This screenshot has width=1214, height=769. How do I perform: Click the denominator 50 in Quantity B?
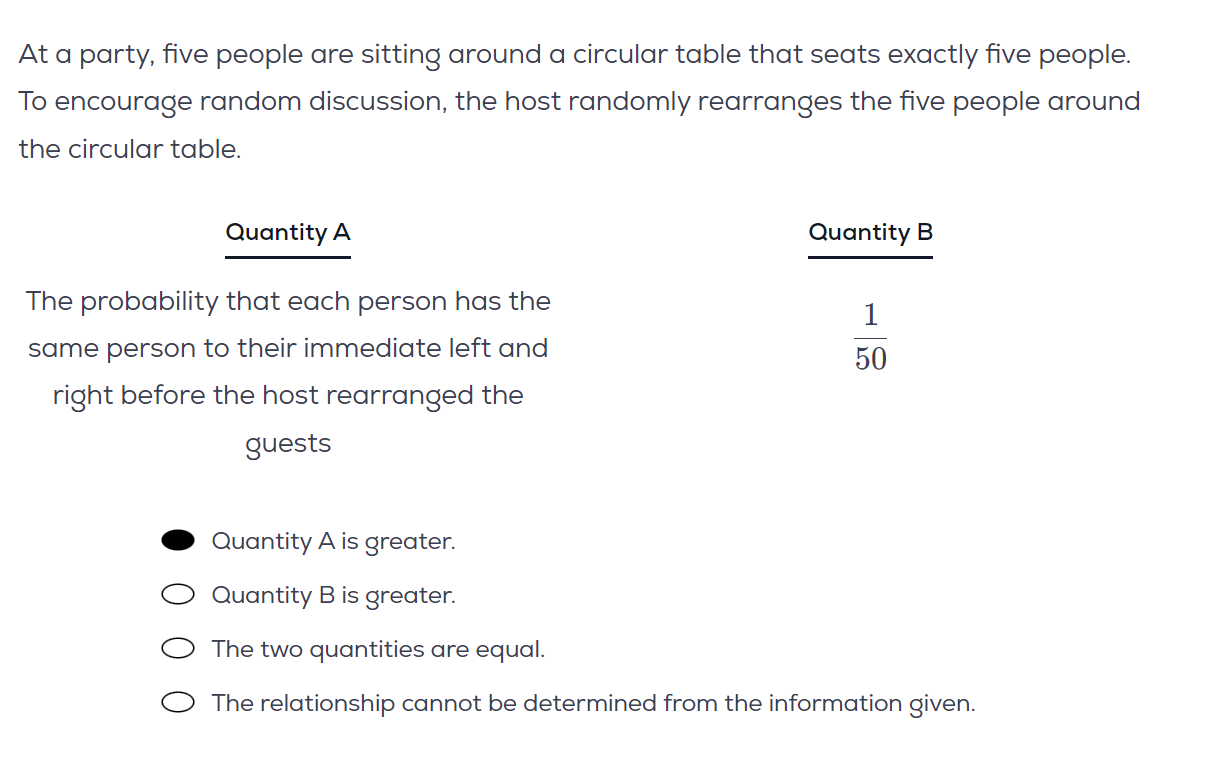[x=871, y=359]
